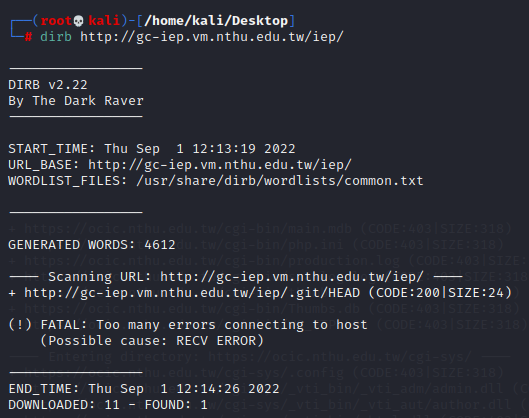The height and width of the screenshot is (418, 529).
Task: Click the Scanning URL line
Action: point(236,277)
